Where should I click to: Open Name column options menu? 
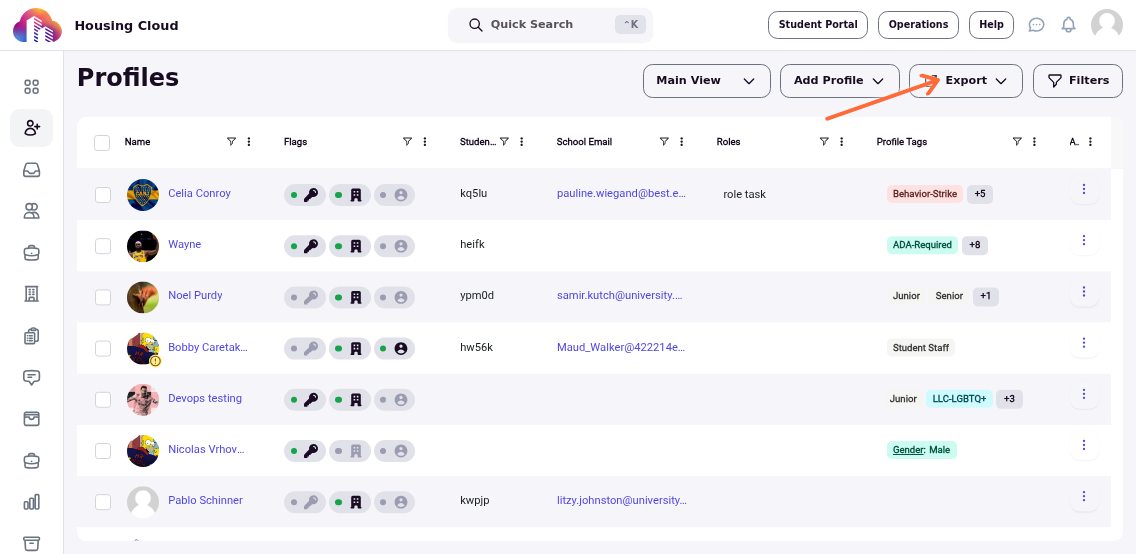[249, 142]
